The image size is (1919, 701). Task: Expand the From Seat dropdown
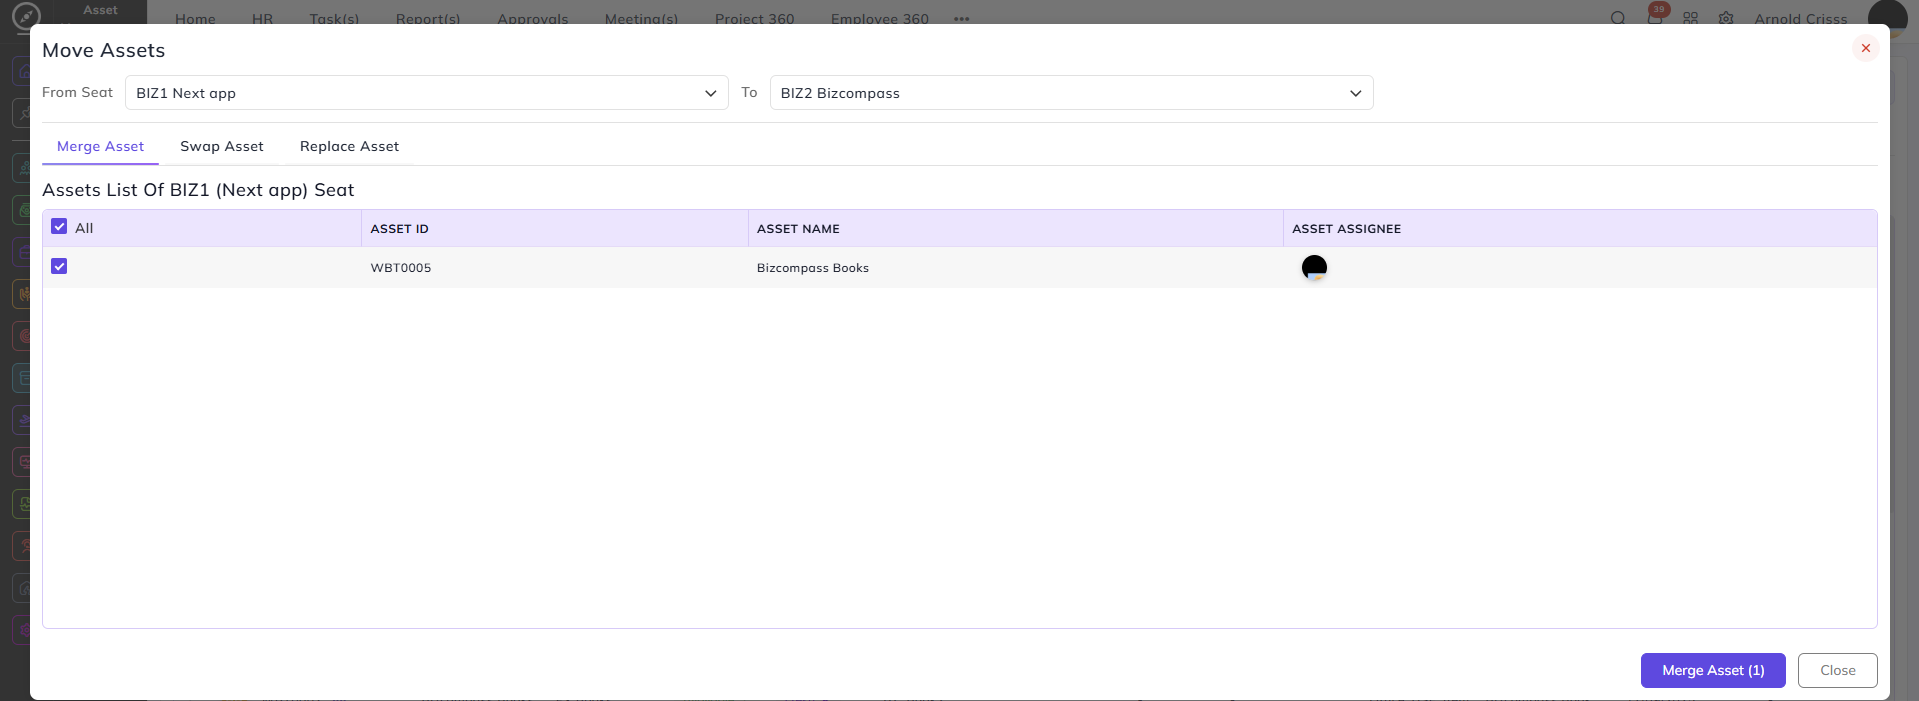click(x=427, y=93)
